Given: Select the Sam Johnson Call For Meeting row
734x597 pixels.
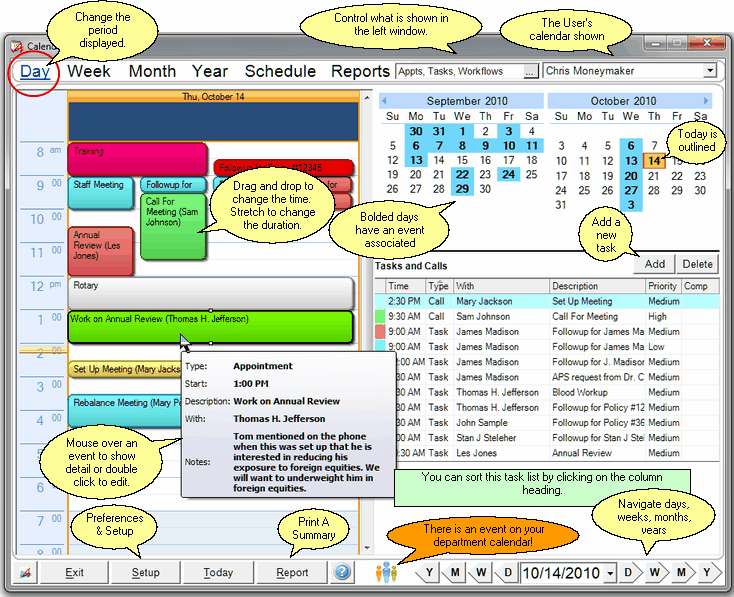Looking at the screenshot, I should coord(547,317).
